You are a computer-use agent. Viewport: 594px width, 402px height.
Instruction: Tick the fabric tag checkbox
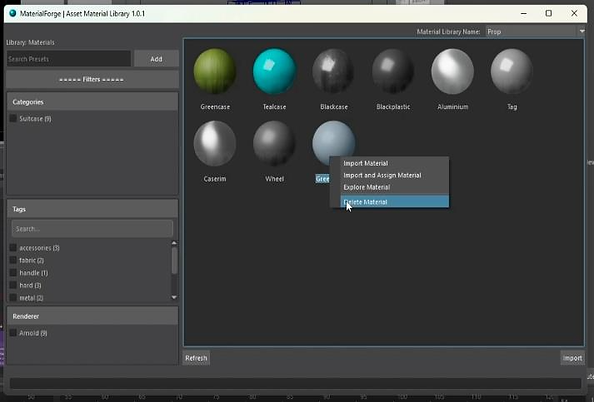pos(13,260)
